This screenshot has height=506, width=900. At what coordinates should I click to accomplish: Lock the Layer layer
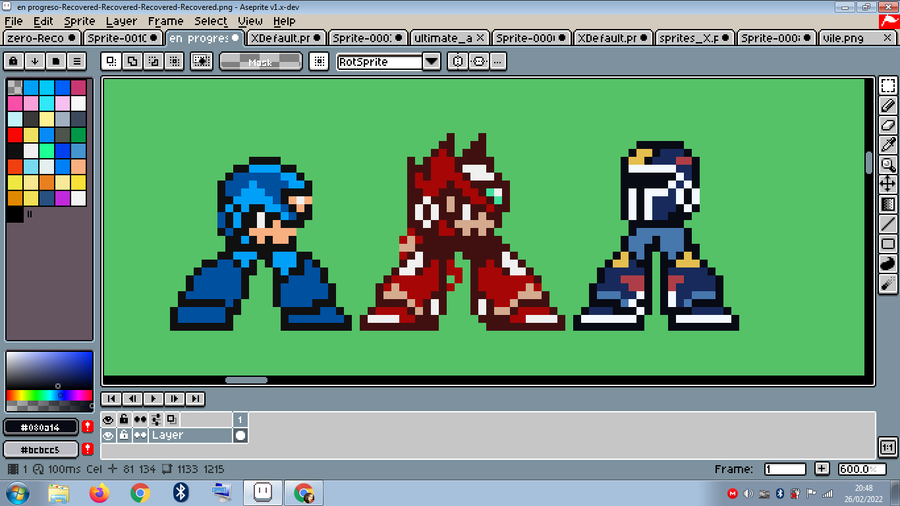(x=124, y=435)
